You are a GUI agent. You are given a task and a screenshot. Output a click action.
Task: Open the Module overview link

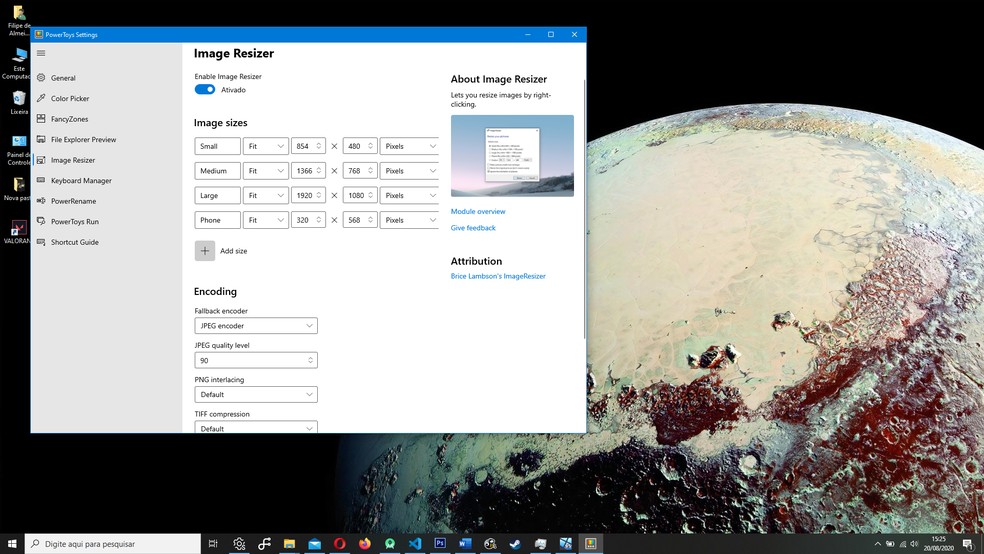(478, 212)
